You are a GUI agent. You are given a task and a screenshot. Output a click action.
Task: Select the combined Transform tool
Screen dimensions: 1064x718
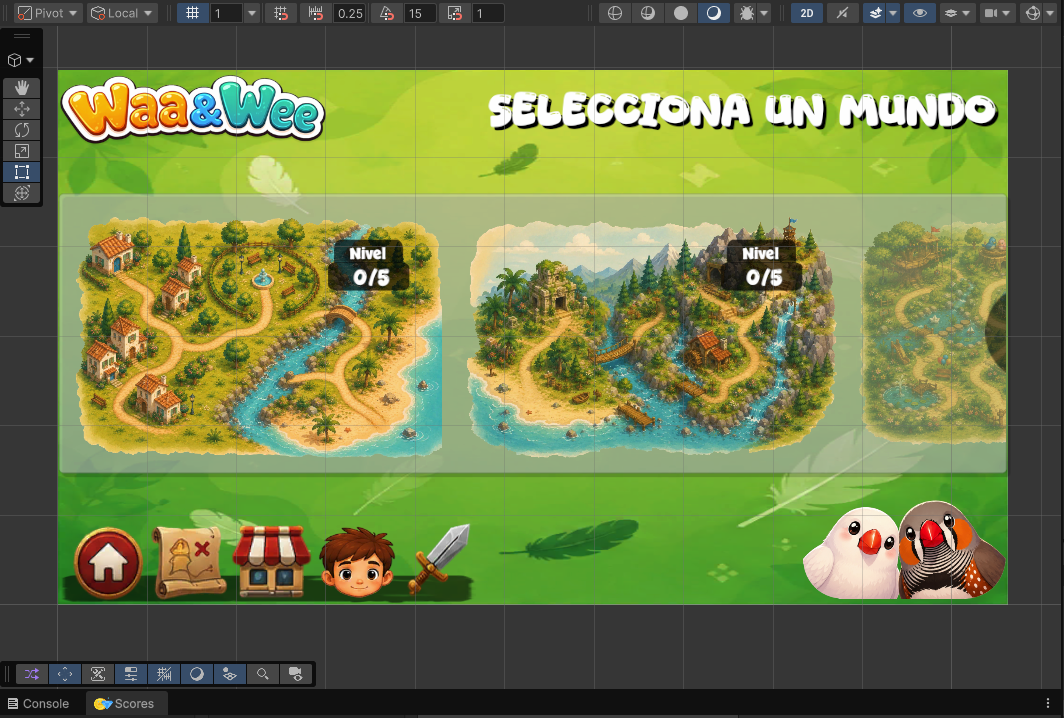pos(22,193)
